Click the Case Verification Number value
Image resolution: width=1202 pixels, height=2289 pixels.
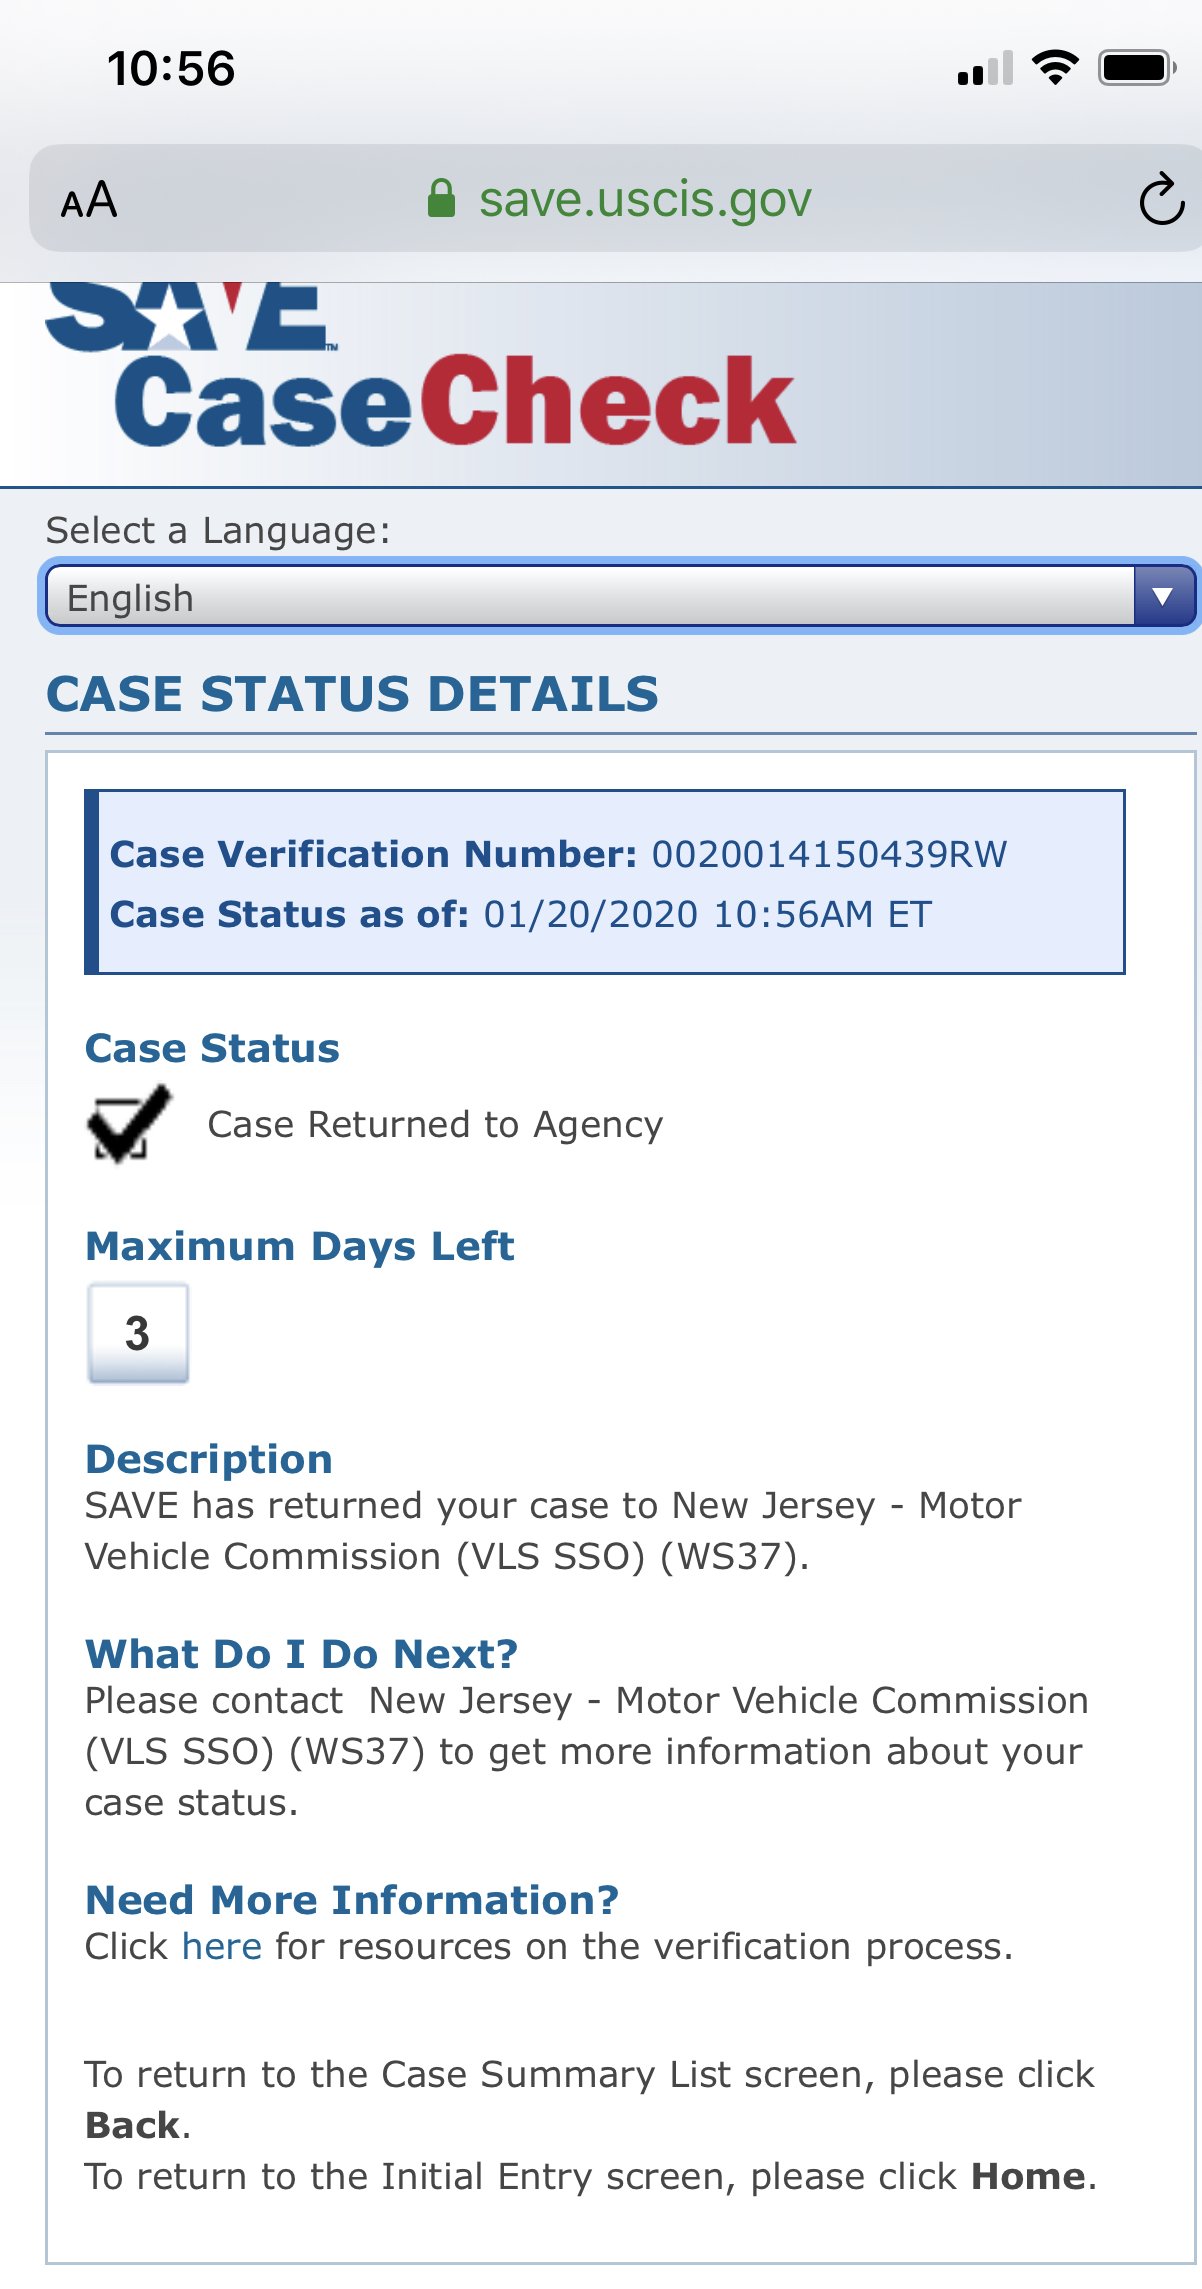(829, 854)
